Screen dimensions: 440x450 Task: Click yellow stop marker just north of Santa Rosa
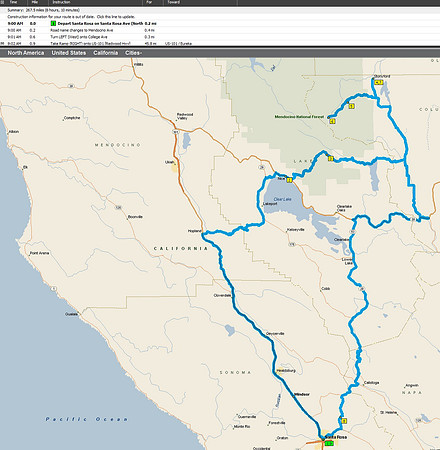click(x=344, y=421)
